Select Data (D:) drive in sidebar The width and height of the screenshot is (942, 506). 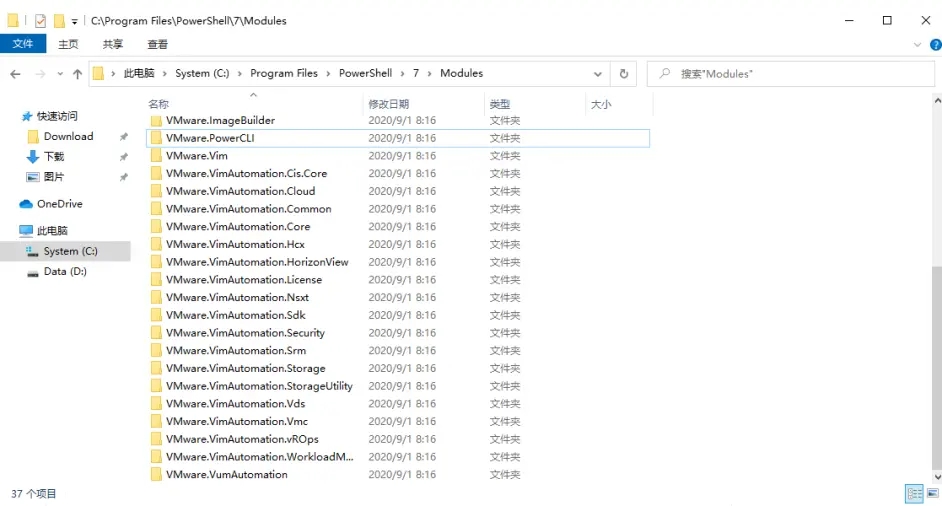[x=65, y=272]
